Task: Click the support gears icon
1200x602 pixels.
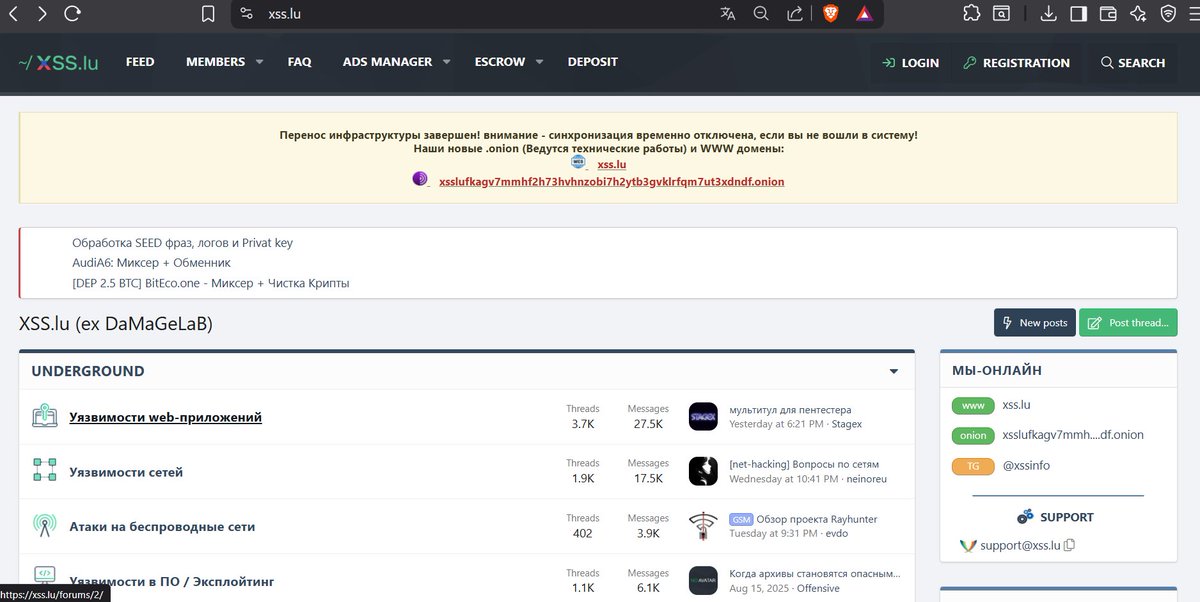Action: (x=1025, y=517)
